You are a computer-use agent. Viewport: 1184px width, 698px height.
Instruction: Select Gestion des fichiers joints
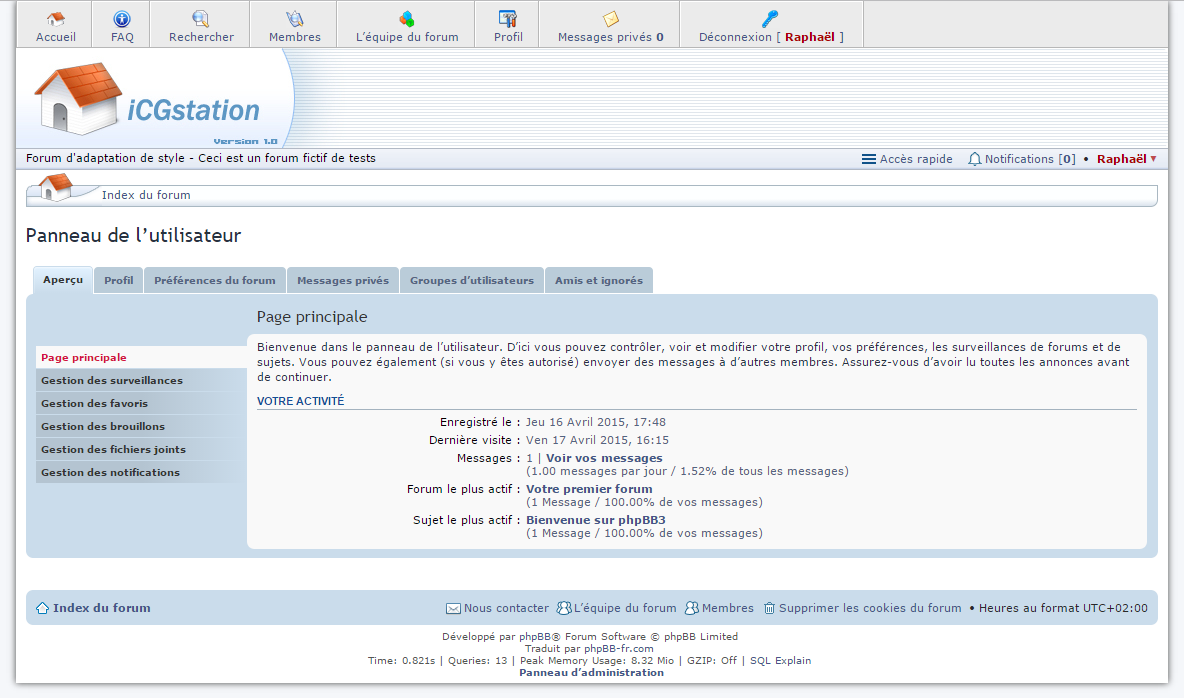pyautogui.click(x=113, y=450)
